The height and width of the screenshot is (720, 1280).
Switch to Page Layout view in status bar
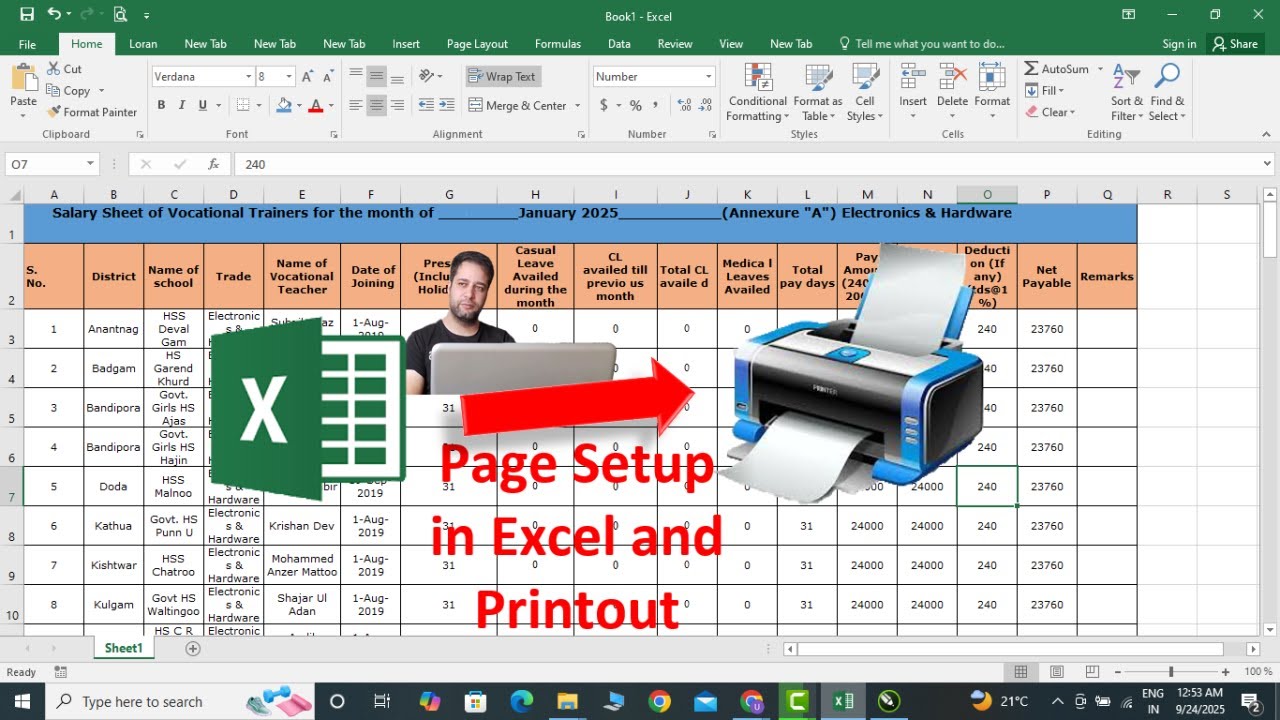(x=1057, y=672)
